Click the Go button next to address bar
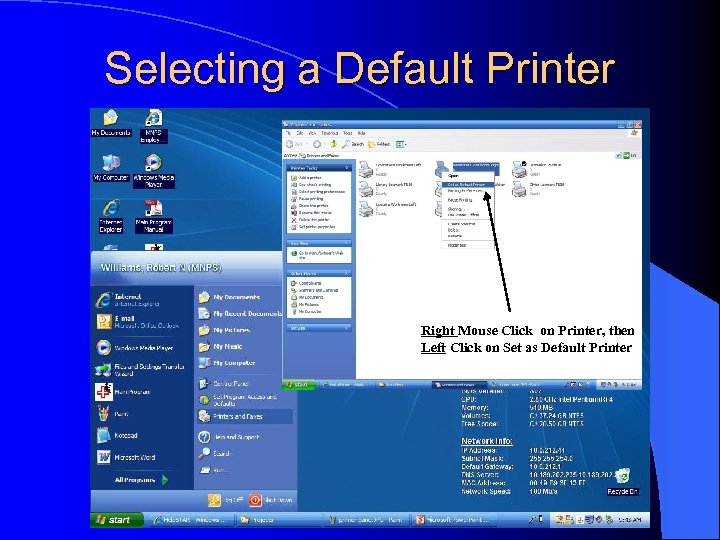The width and height of the screenshot is (720, 540). 630,156
